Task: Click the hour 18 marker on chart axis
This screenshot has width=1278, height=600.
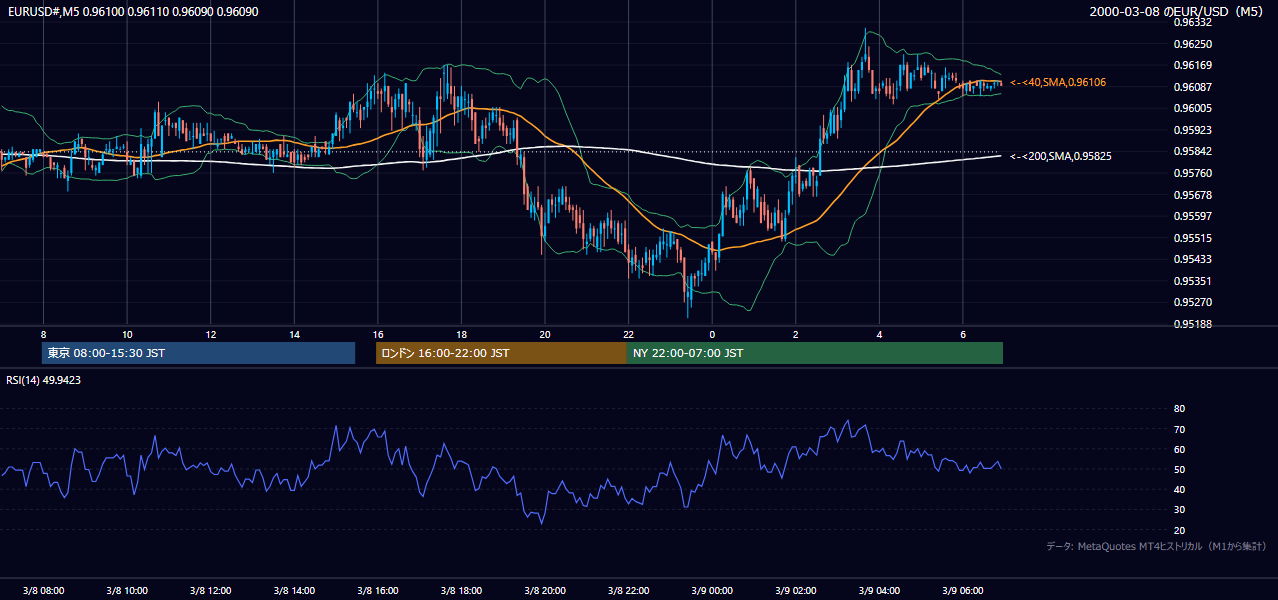Action: (461, 334)
